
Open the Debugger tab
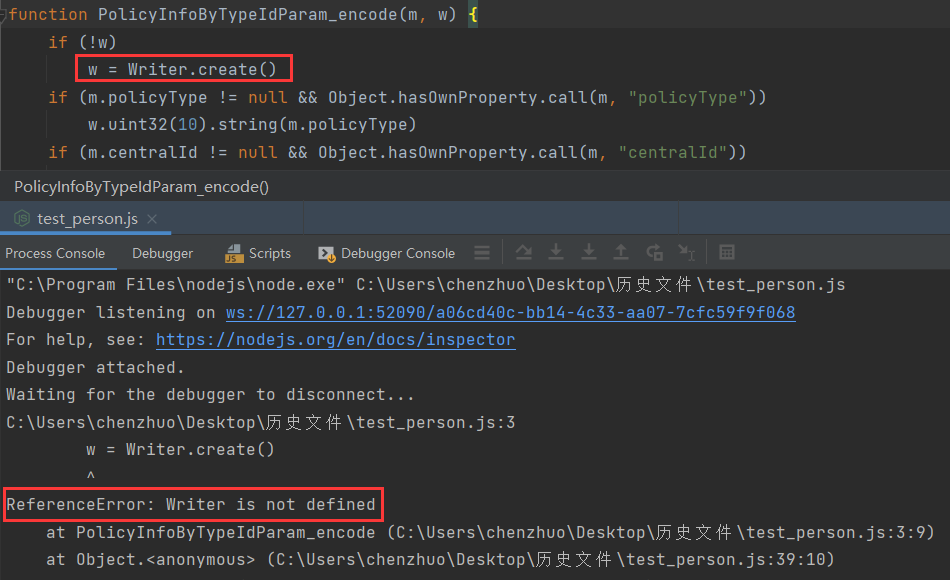pos(162,254)
